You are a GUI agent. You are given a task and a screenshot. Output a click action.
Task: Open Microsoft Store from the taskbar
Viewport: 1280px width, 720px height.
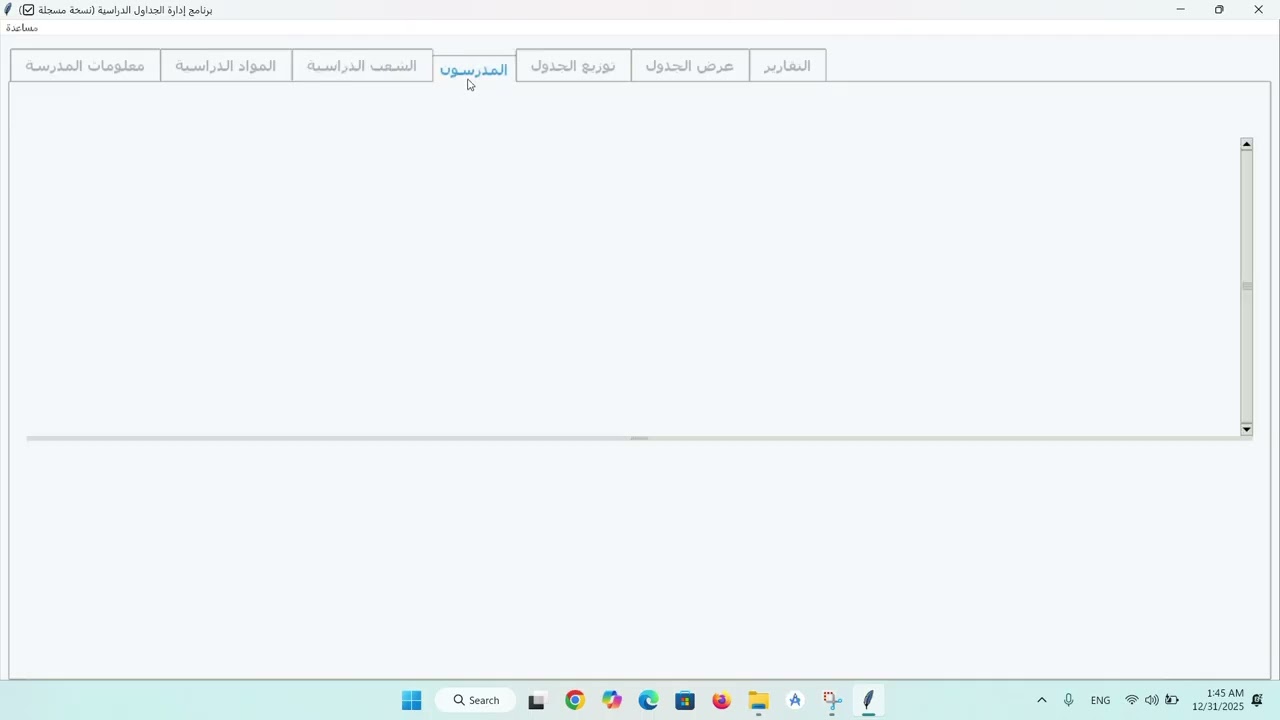685,700
